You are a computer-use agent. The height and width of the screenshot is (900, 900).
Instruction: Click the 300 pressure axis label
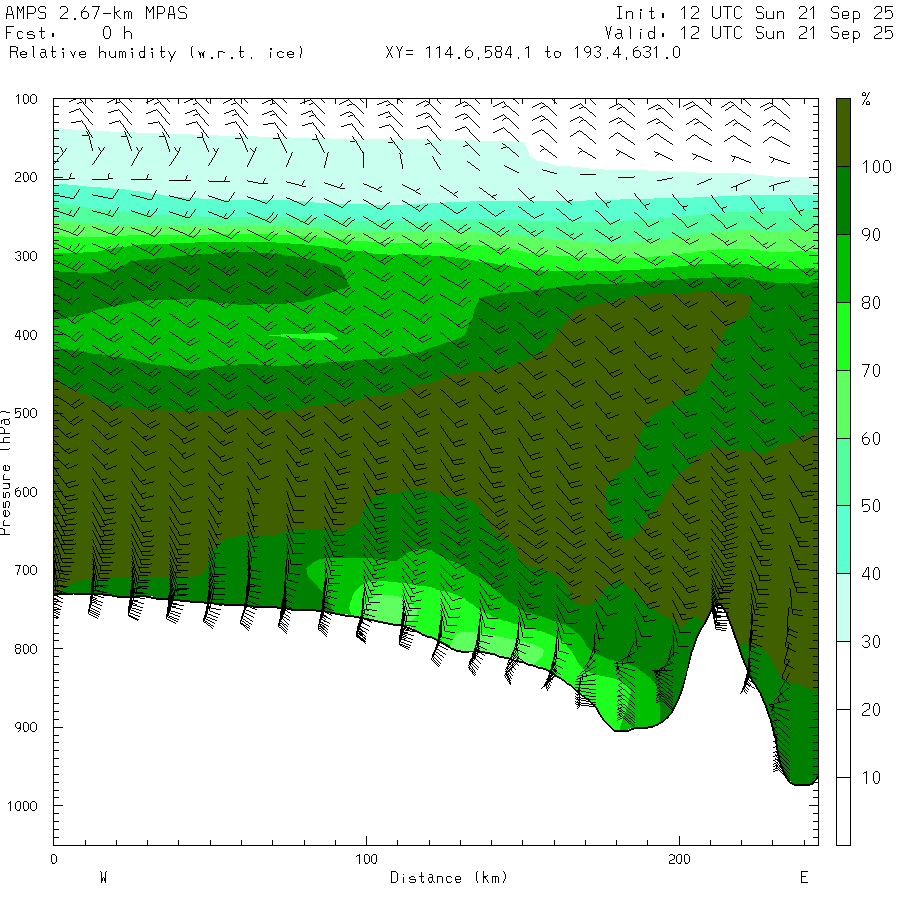[x=26, y=256]
